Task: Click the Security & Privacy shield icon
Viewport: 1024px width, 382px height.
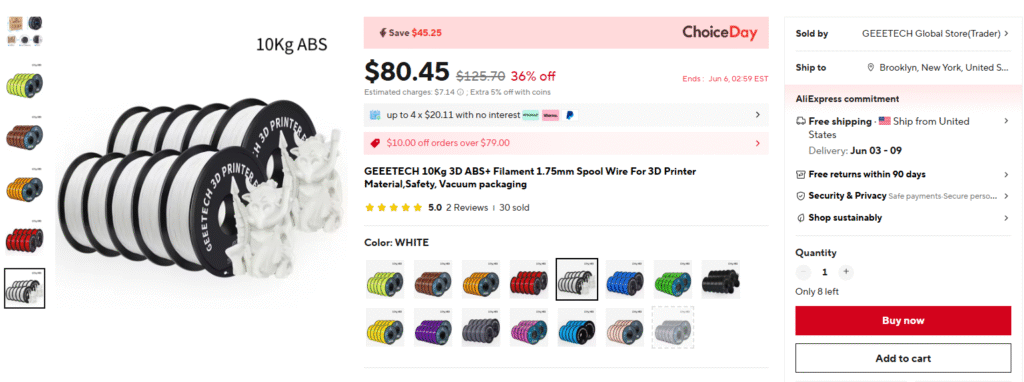Action: coord(801,196)
